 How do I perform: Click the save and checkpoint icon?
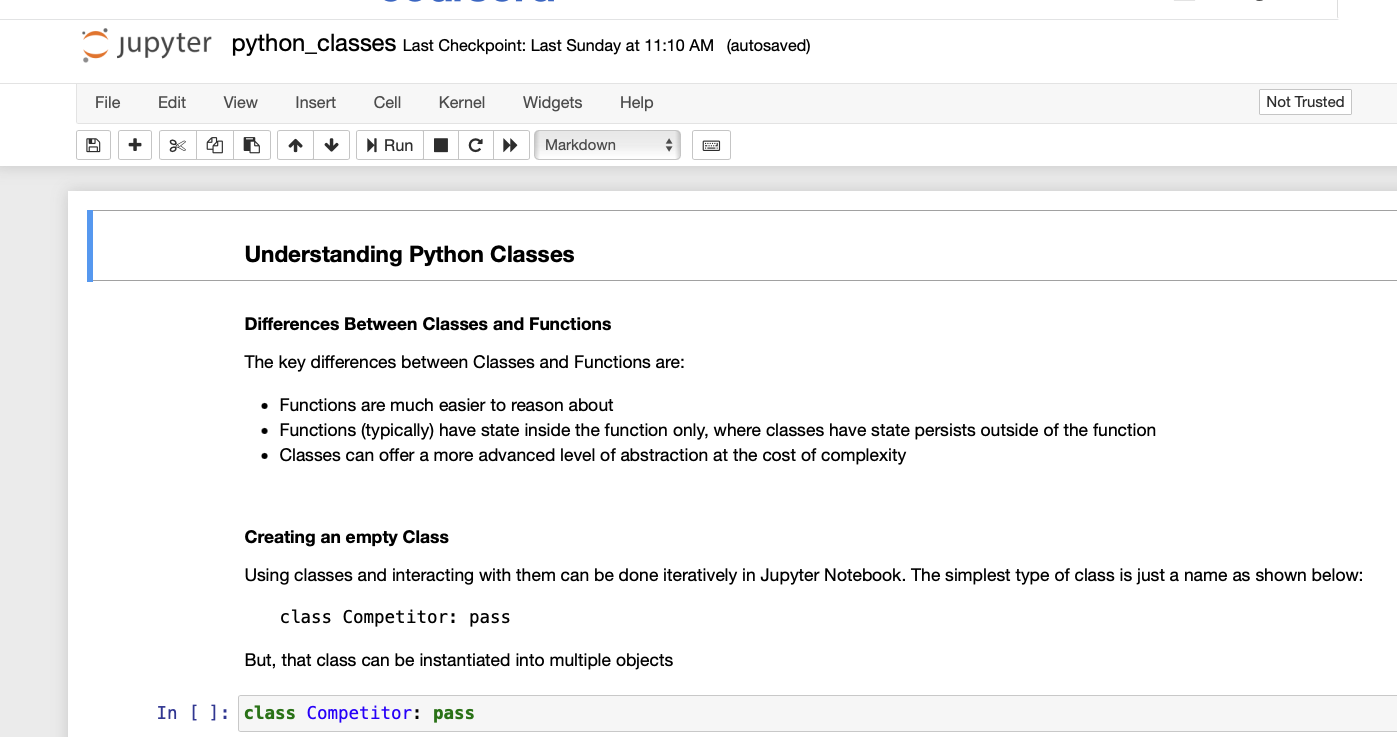click(93, 145)
